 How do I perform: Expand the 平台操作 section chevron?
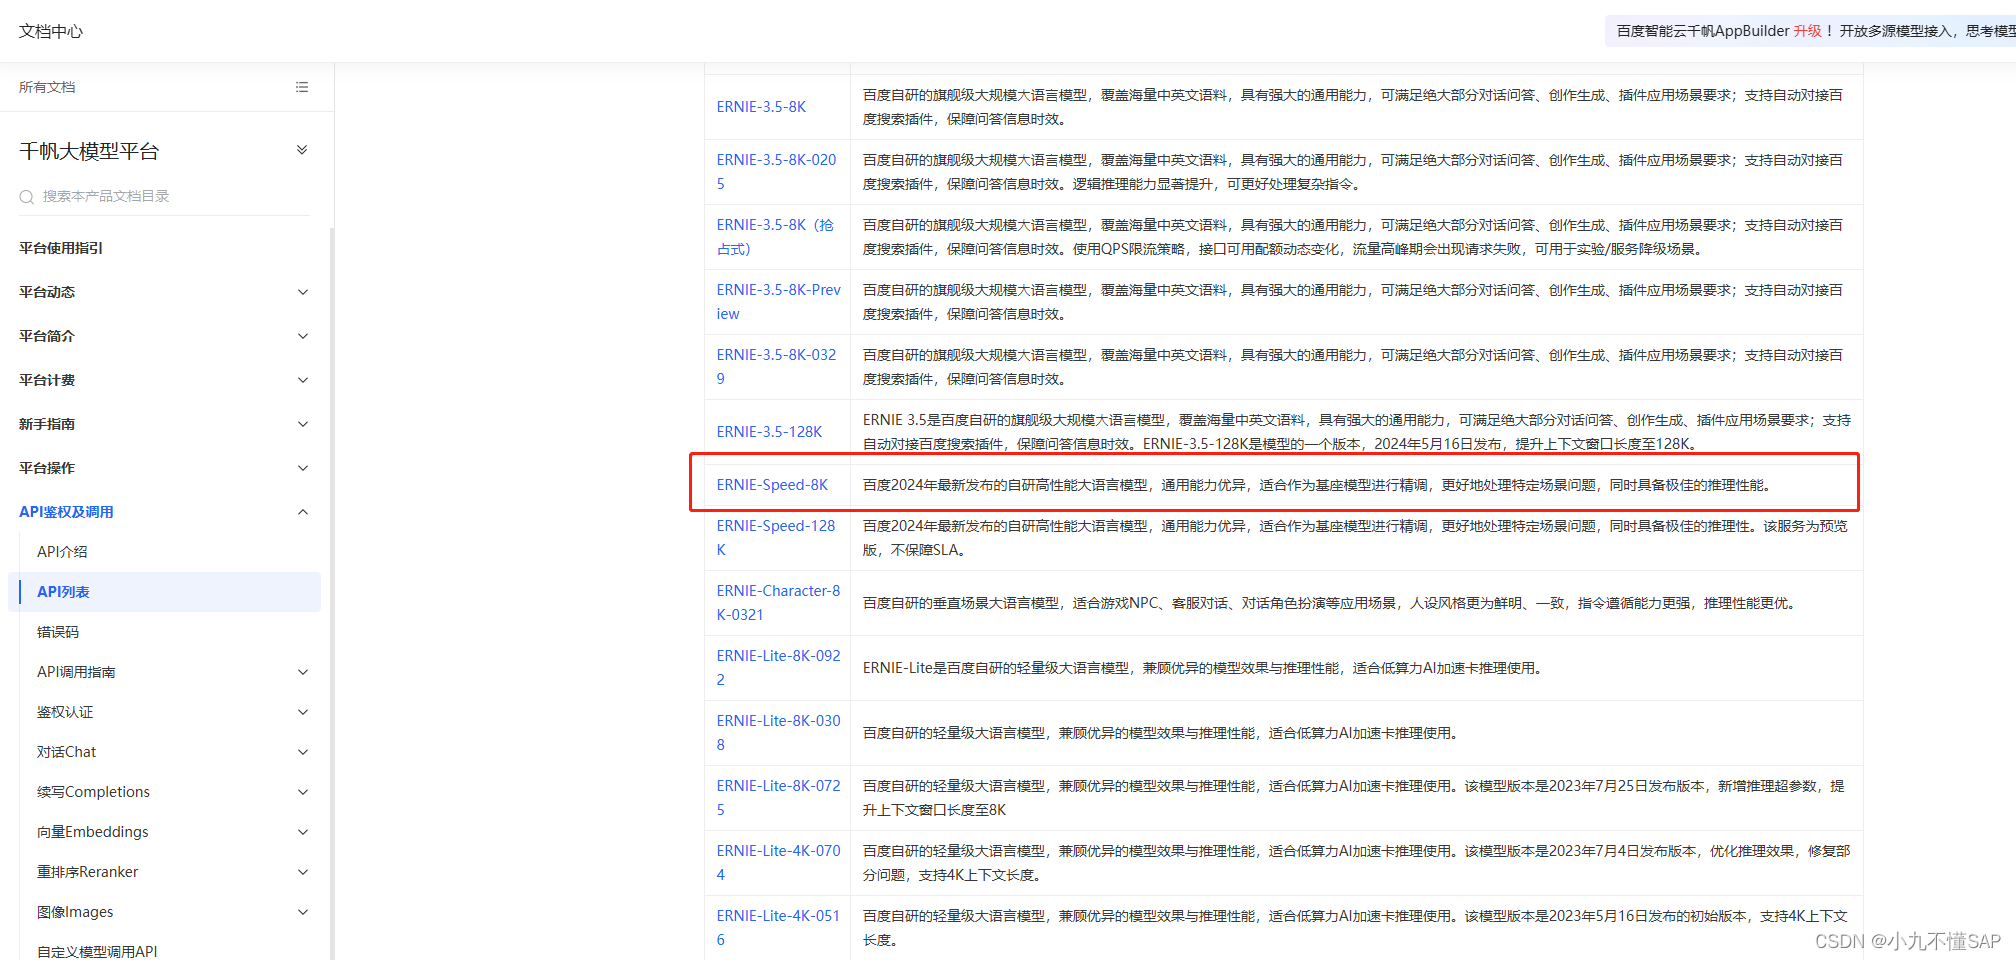click(303, 468)
